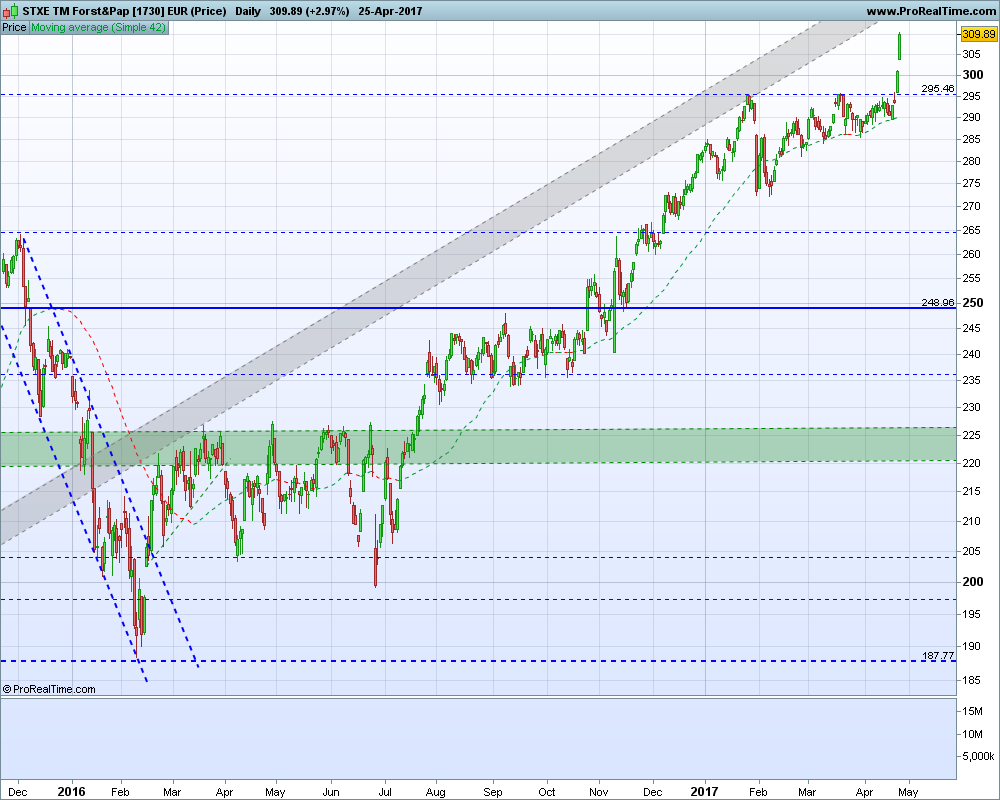Image resolution: width=1000 pixels, height=800 pixels.
Task: Click the 2017 year label on time axis
Action: [x=704, y=792]
